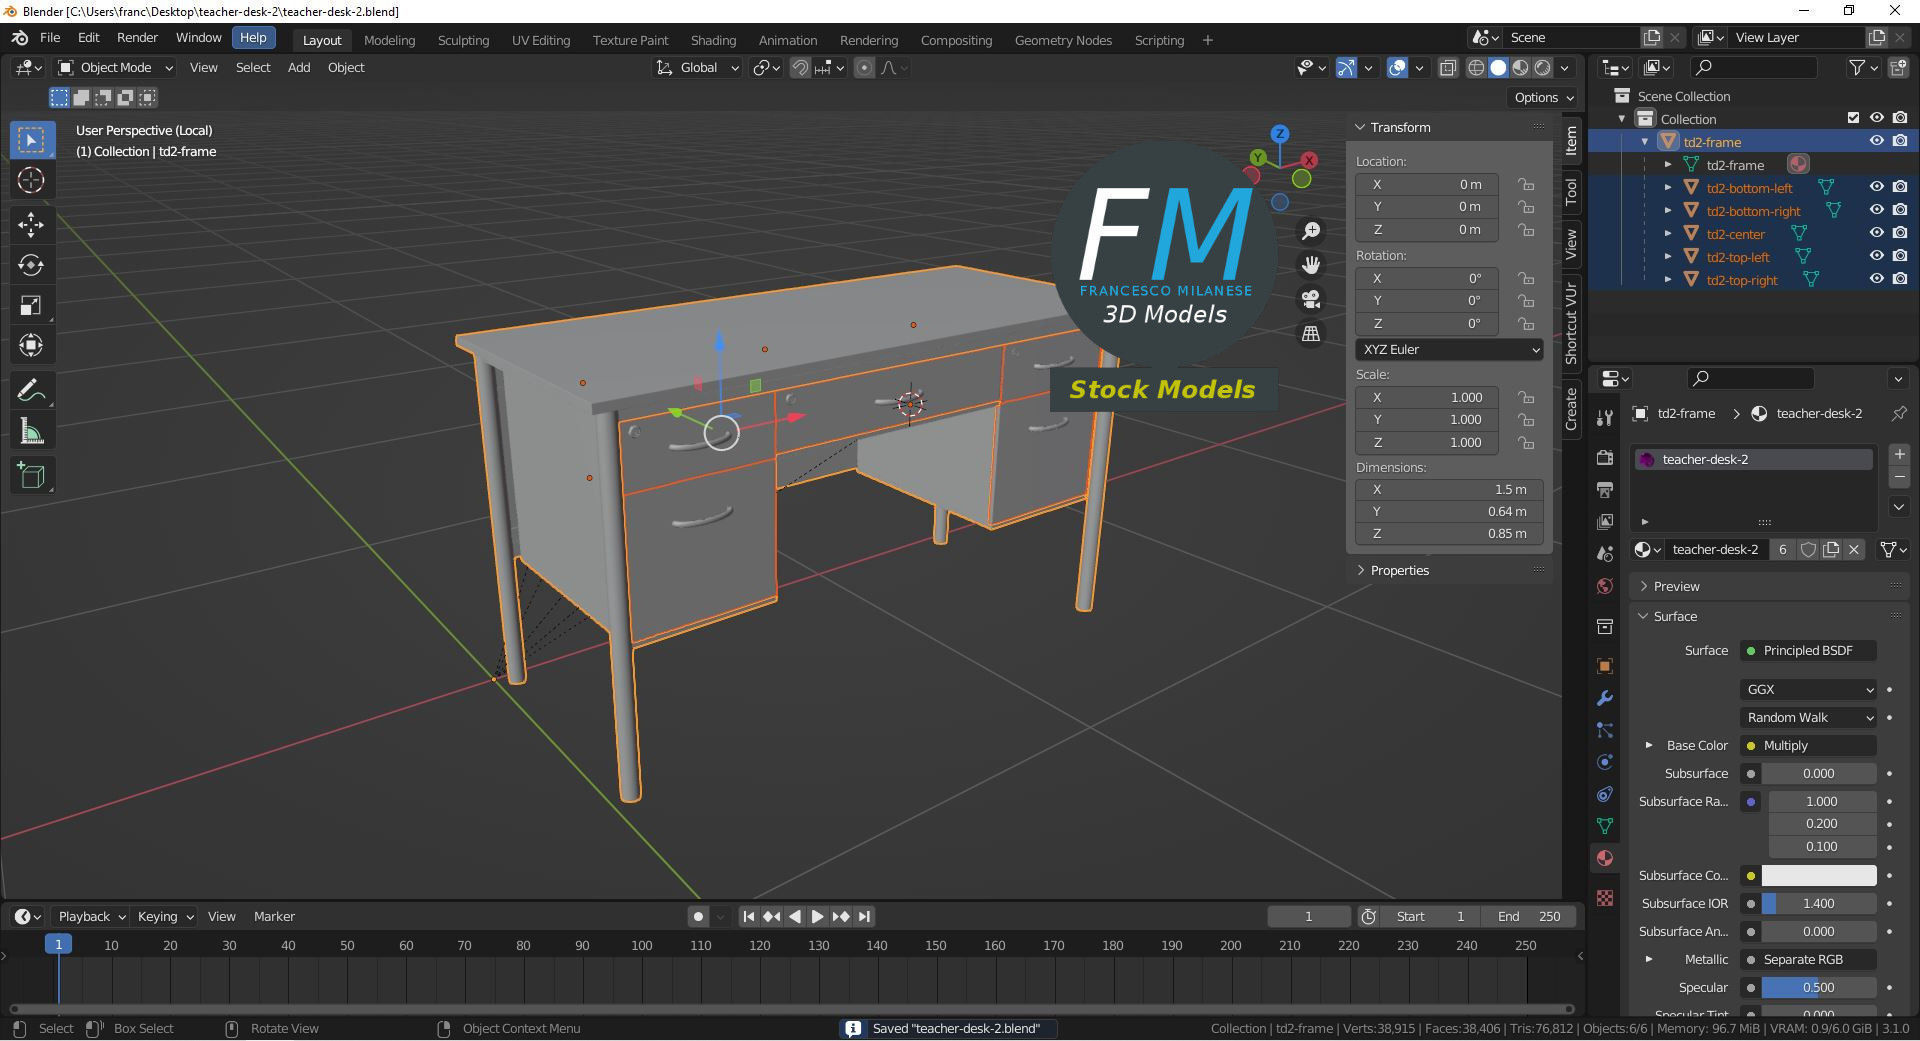Add a new material slot
Viewport: 1920px width, 1041px height.
coord(1899,454)
